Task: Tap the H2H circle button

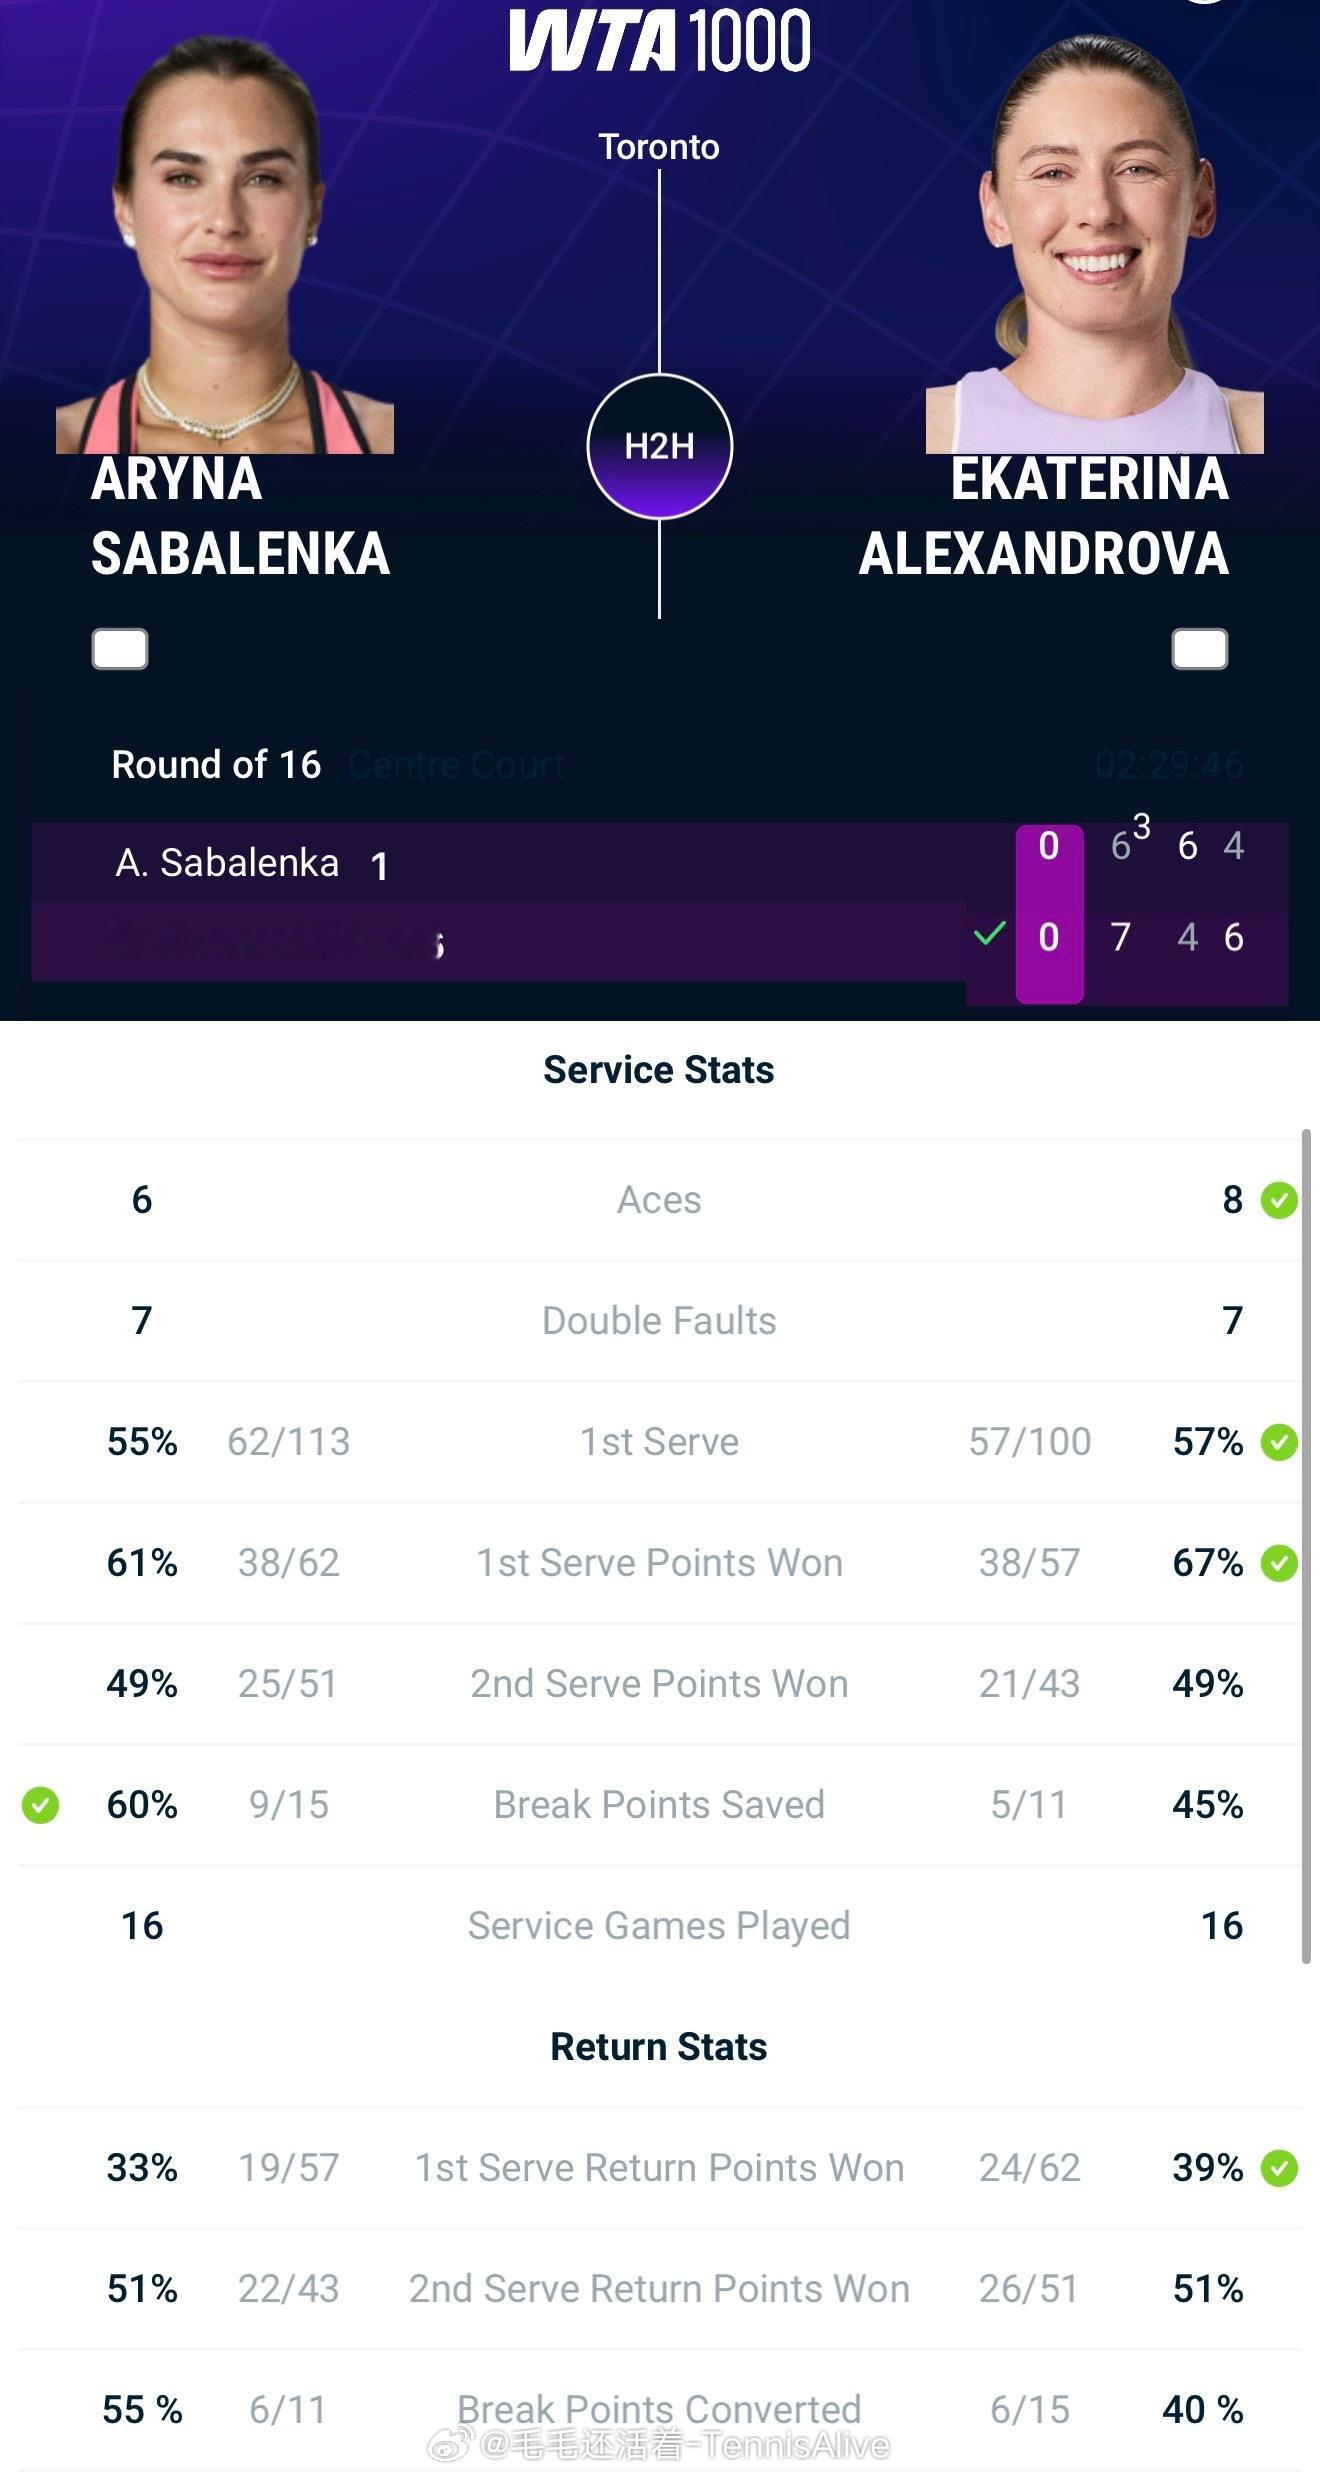Action: click(x=659, y=446)
